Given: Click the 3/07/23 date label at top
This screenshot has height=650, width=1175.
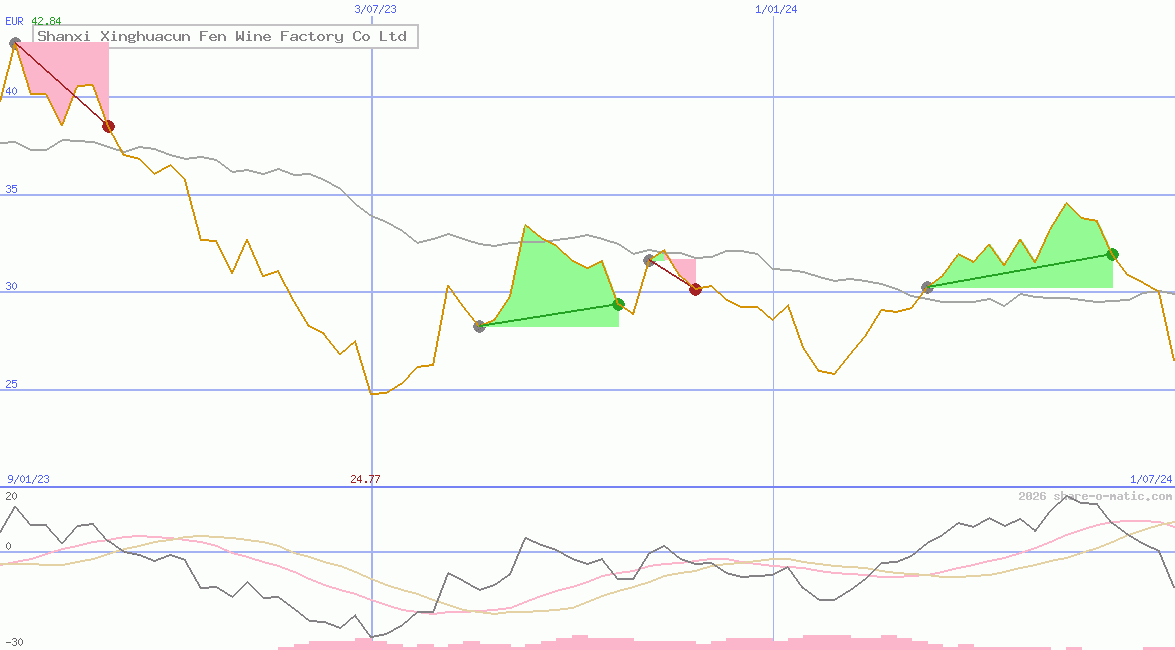Looking at the screenshot, I should (x=376, y=9).
